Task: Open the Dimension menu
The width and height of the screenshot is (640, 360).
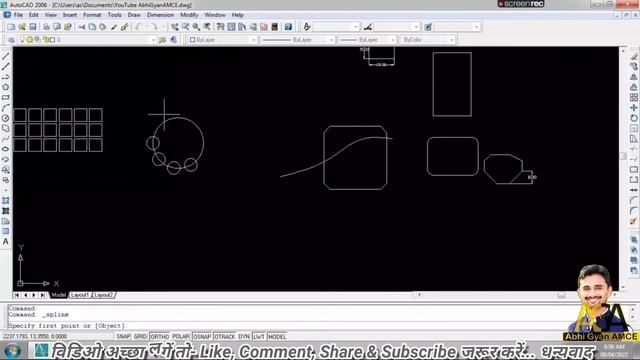Action: (x=160, y=15)
